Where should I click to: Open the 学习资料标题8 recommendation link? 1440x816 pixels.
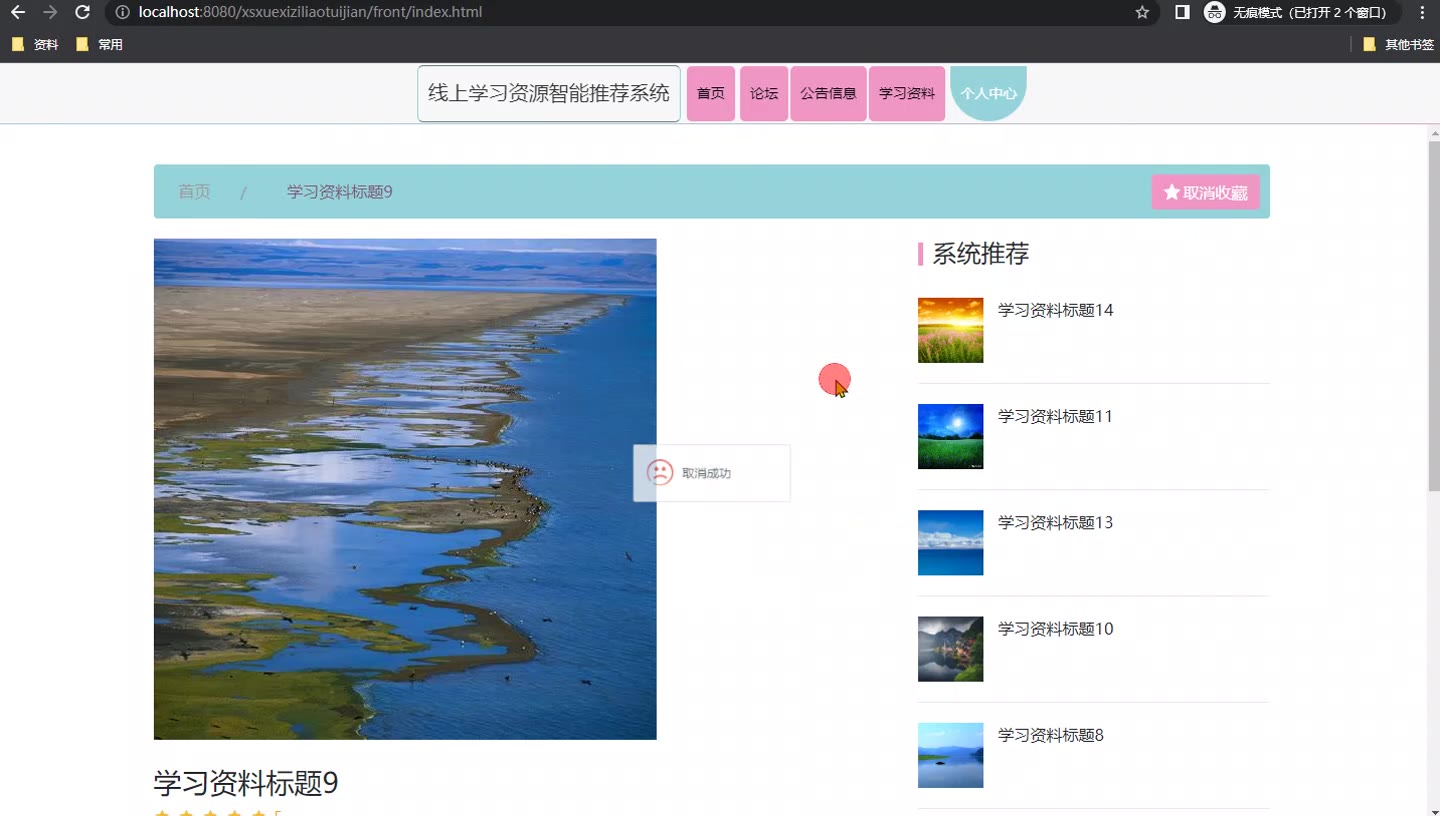[x=1051, y=735]
